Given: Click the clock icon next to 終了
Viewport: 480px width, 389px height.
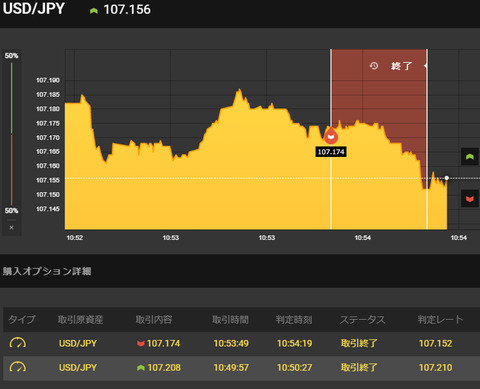Looking at the screenshot, I should click(374, 66).
